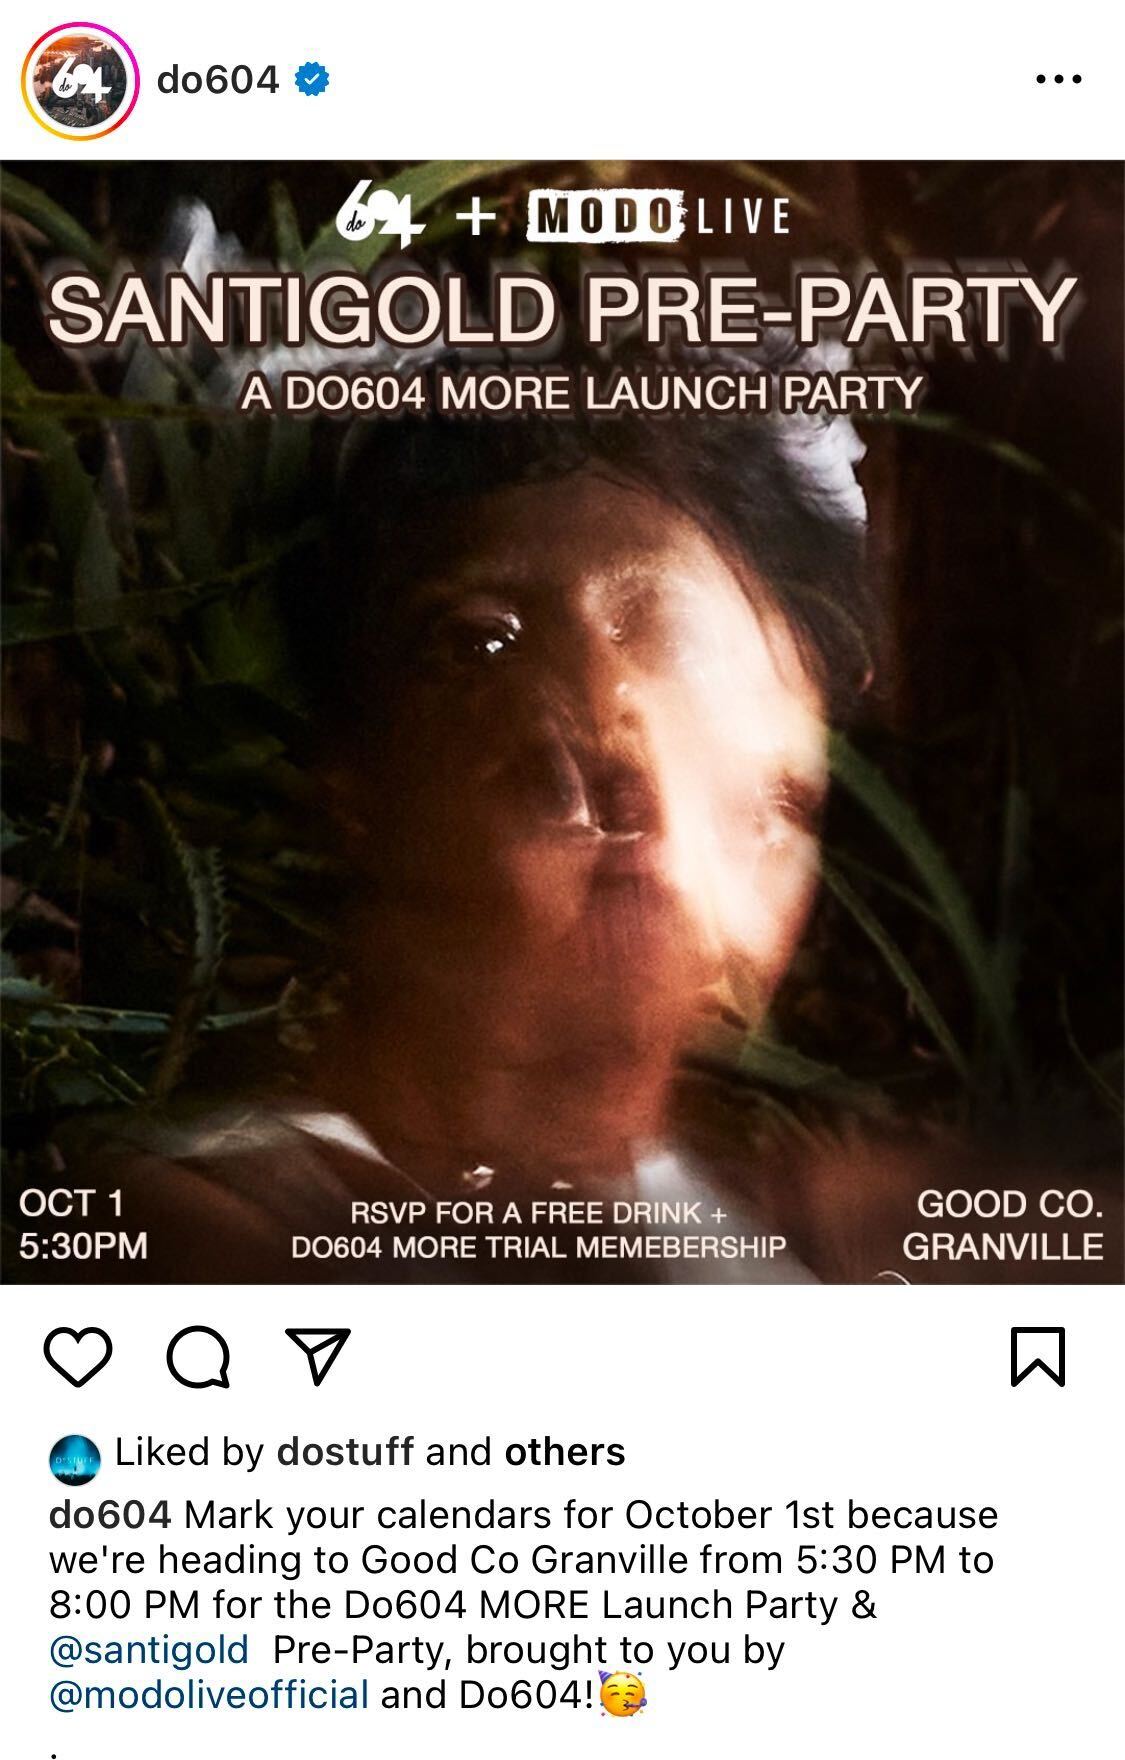Open do604 name in caption
1125x1760 pixels.
point(110,1515)
